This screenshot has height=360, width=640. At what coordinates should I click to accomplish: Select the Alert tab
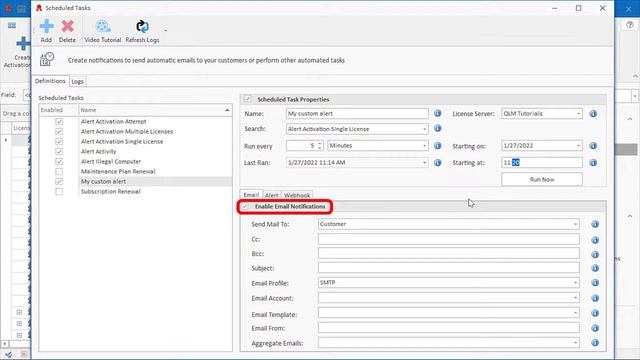coord(271,195)
